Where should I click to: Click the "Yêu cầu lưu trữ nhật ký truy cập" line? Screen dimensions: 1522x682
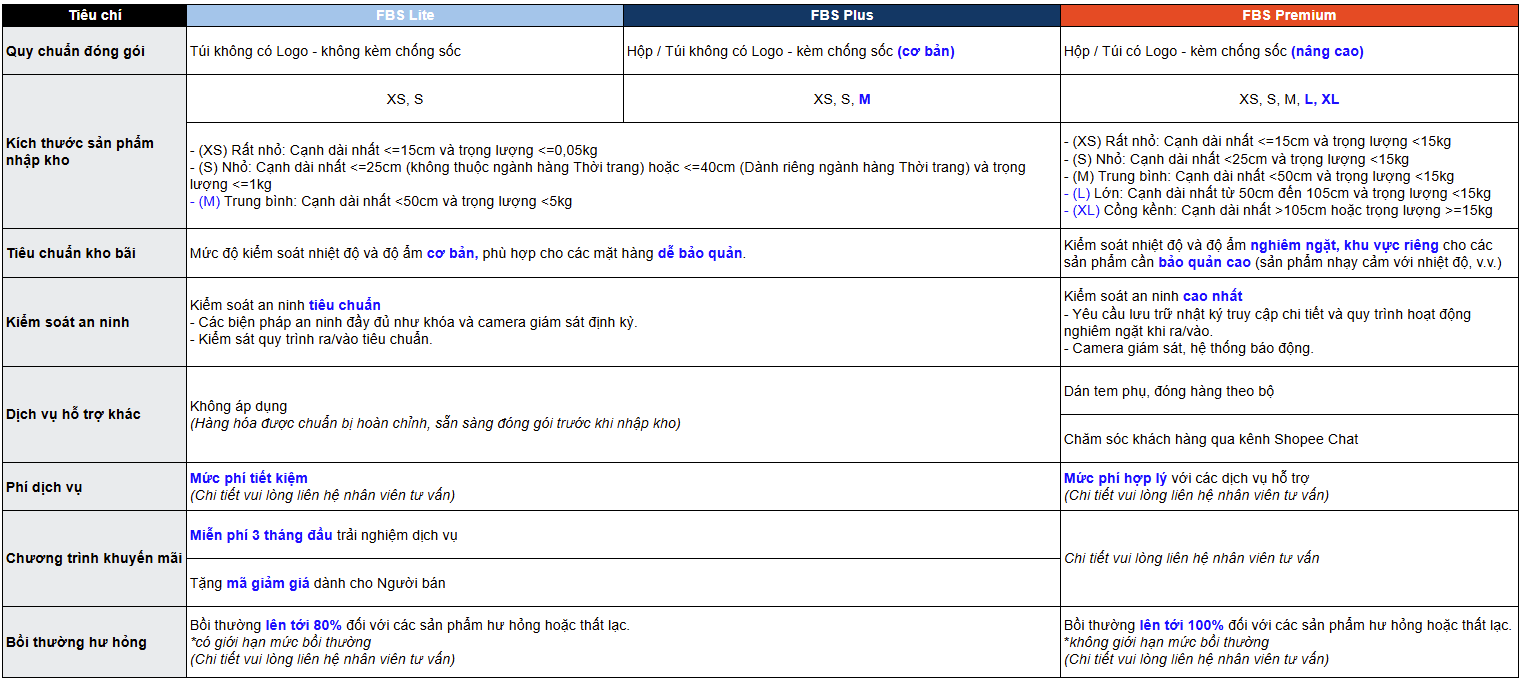[x=1267, y=322]
